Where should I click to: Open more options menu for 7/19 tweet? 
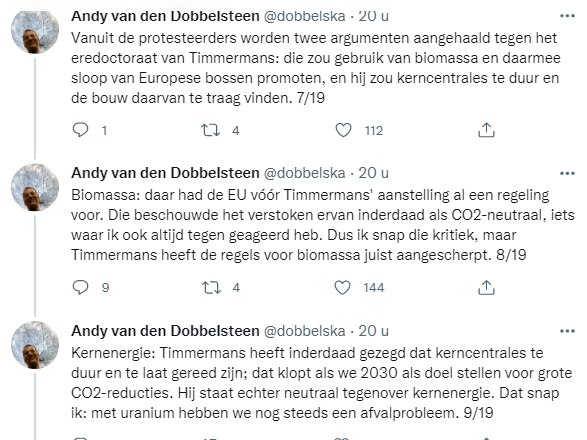tap(567, 16)
